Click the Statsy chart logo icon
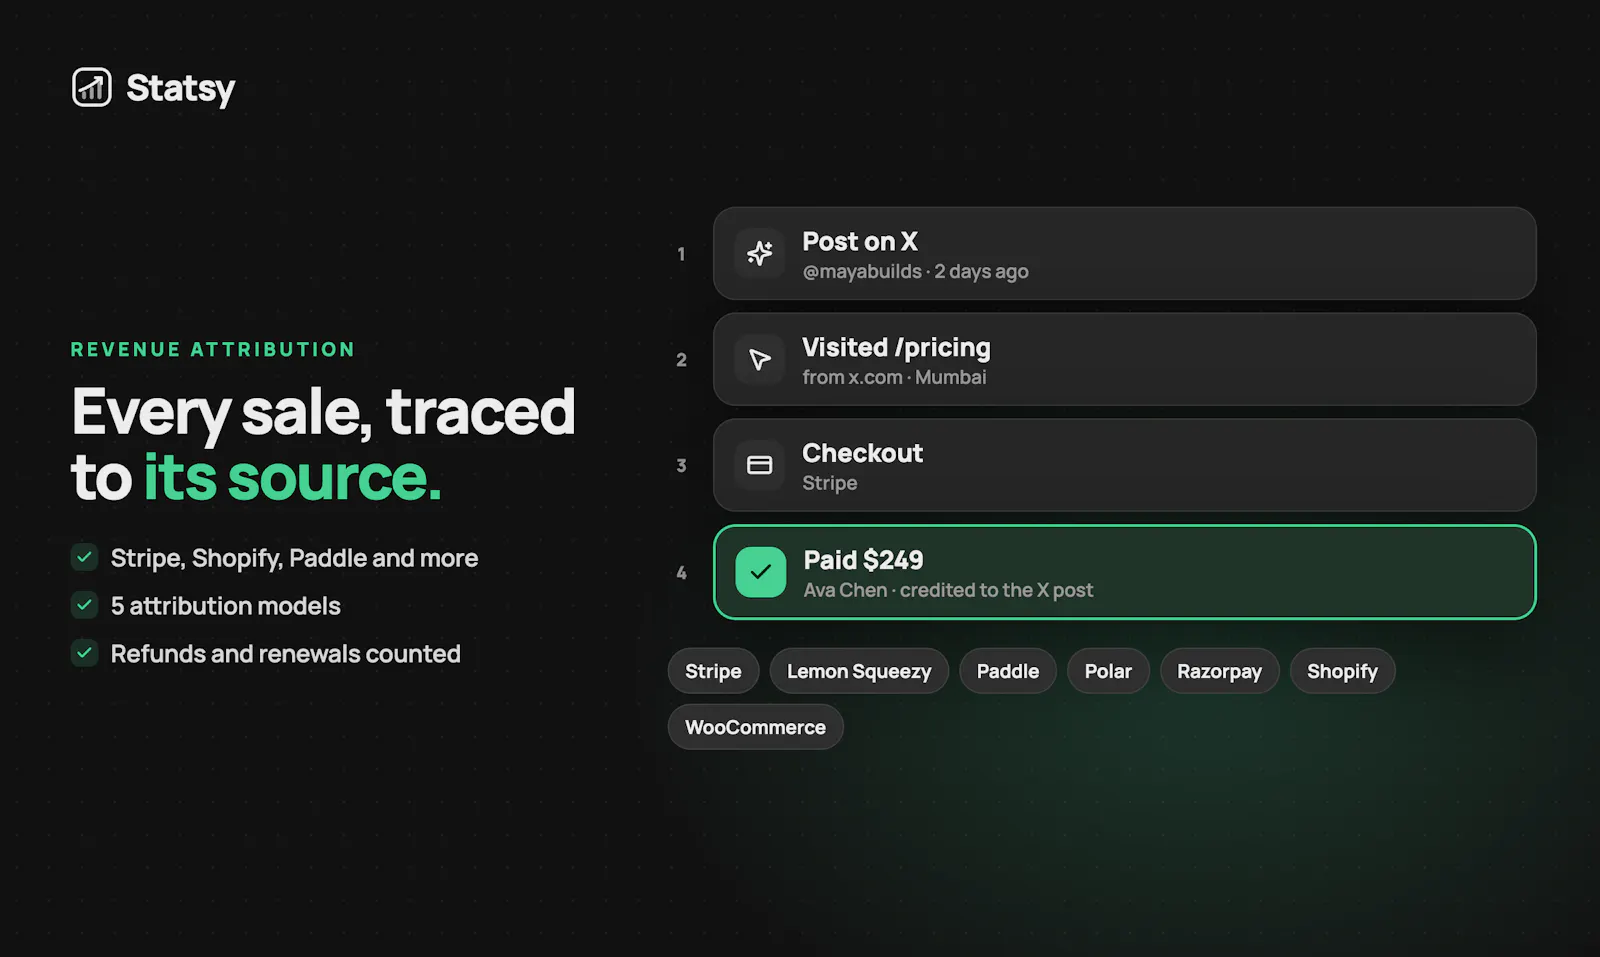Image resolution: width=1600 pixels, height=957 pixels. (92, 87)
